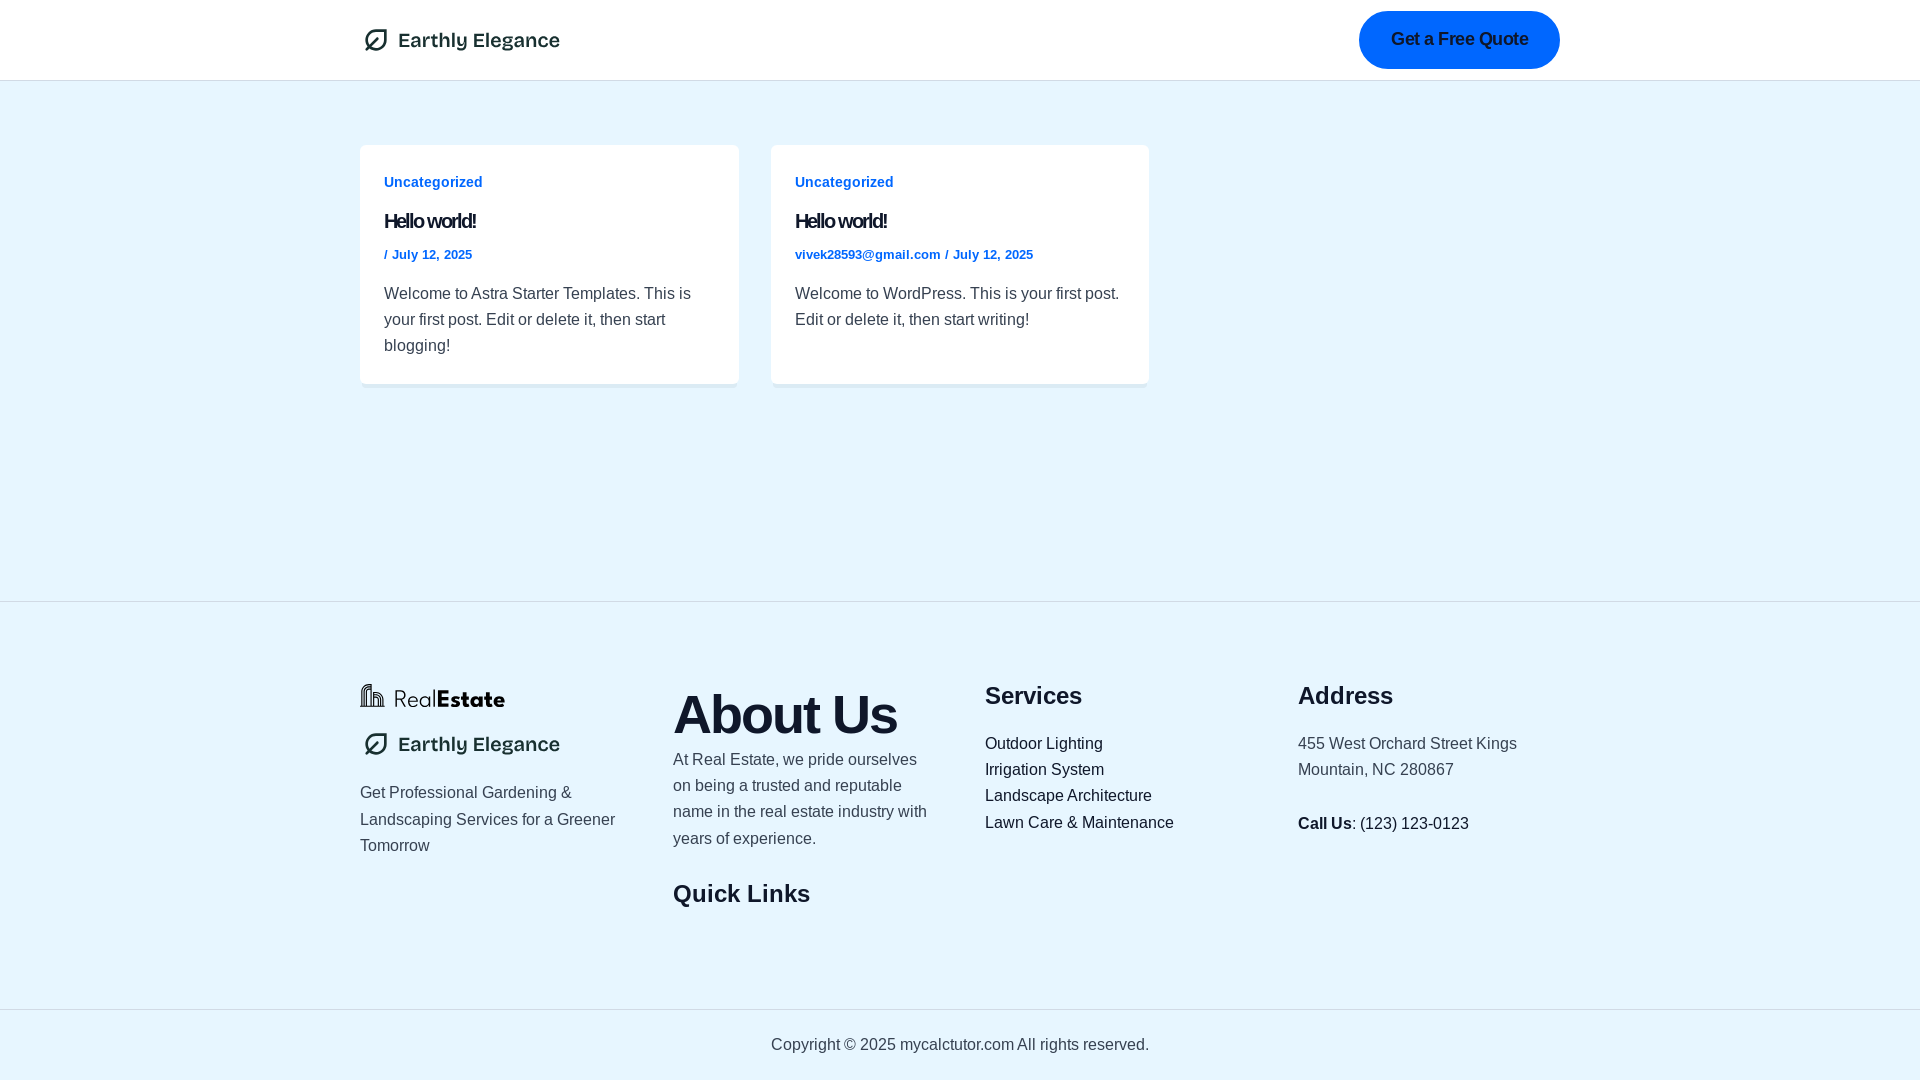Viewport: 1920px width, 1080px height.
Task: Click address 455 West Orchard Street text
Action: coord(1407,757)
